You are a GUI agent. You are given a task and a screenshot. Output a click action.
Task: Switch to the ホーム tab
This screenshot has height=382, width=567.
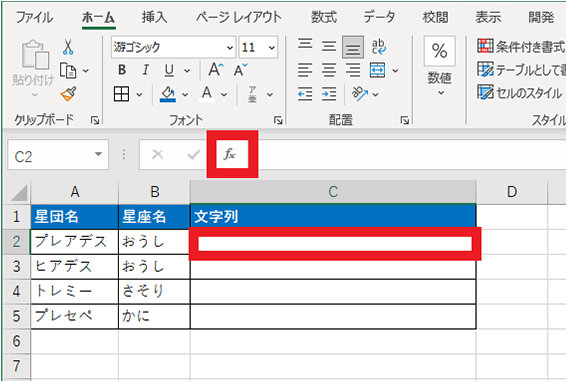click(98, 17)
